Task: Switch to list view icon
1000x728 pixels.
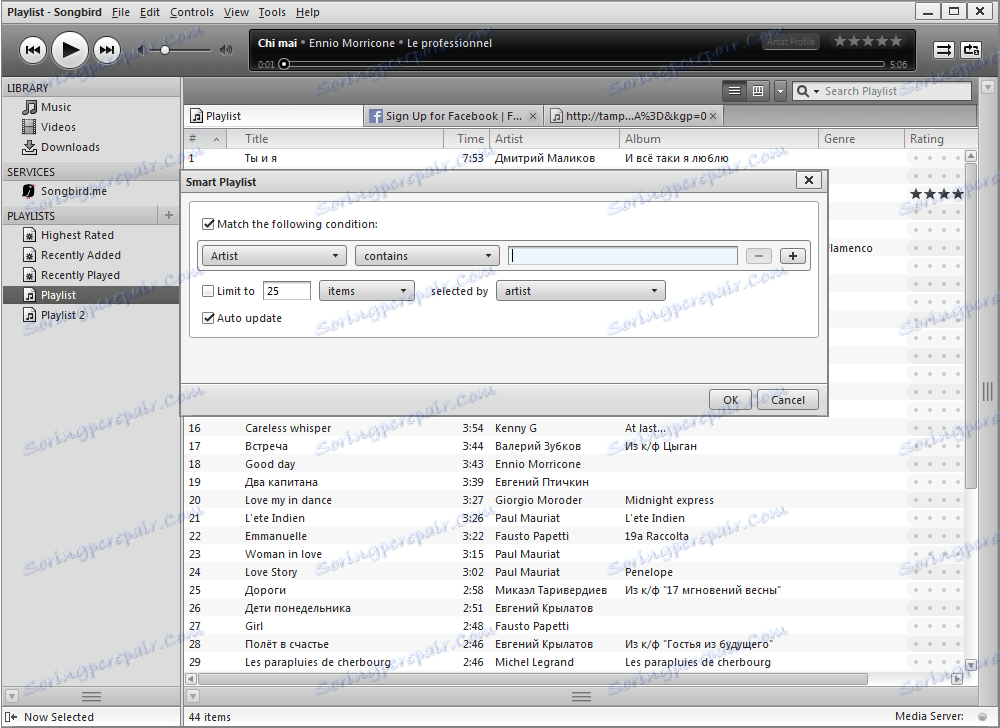Action: coord(734,91)
